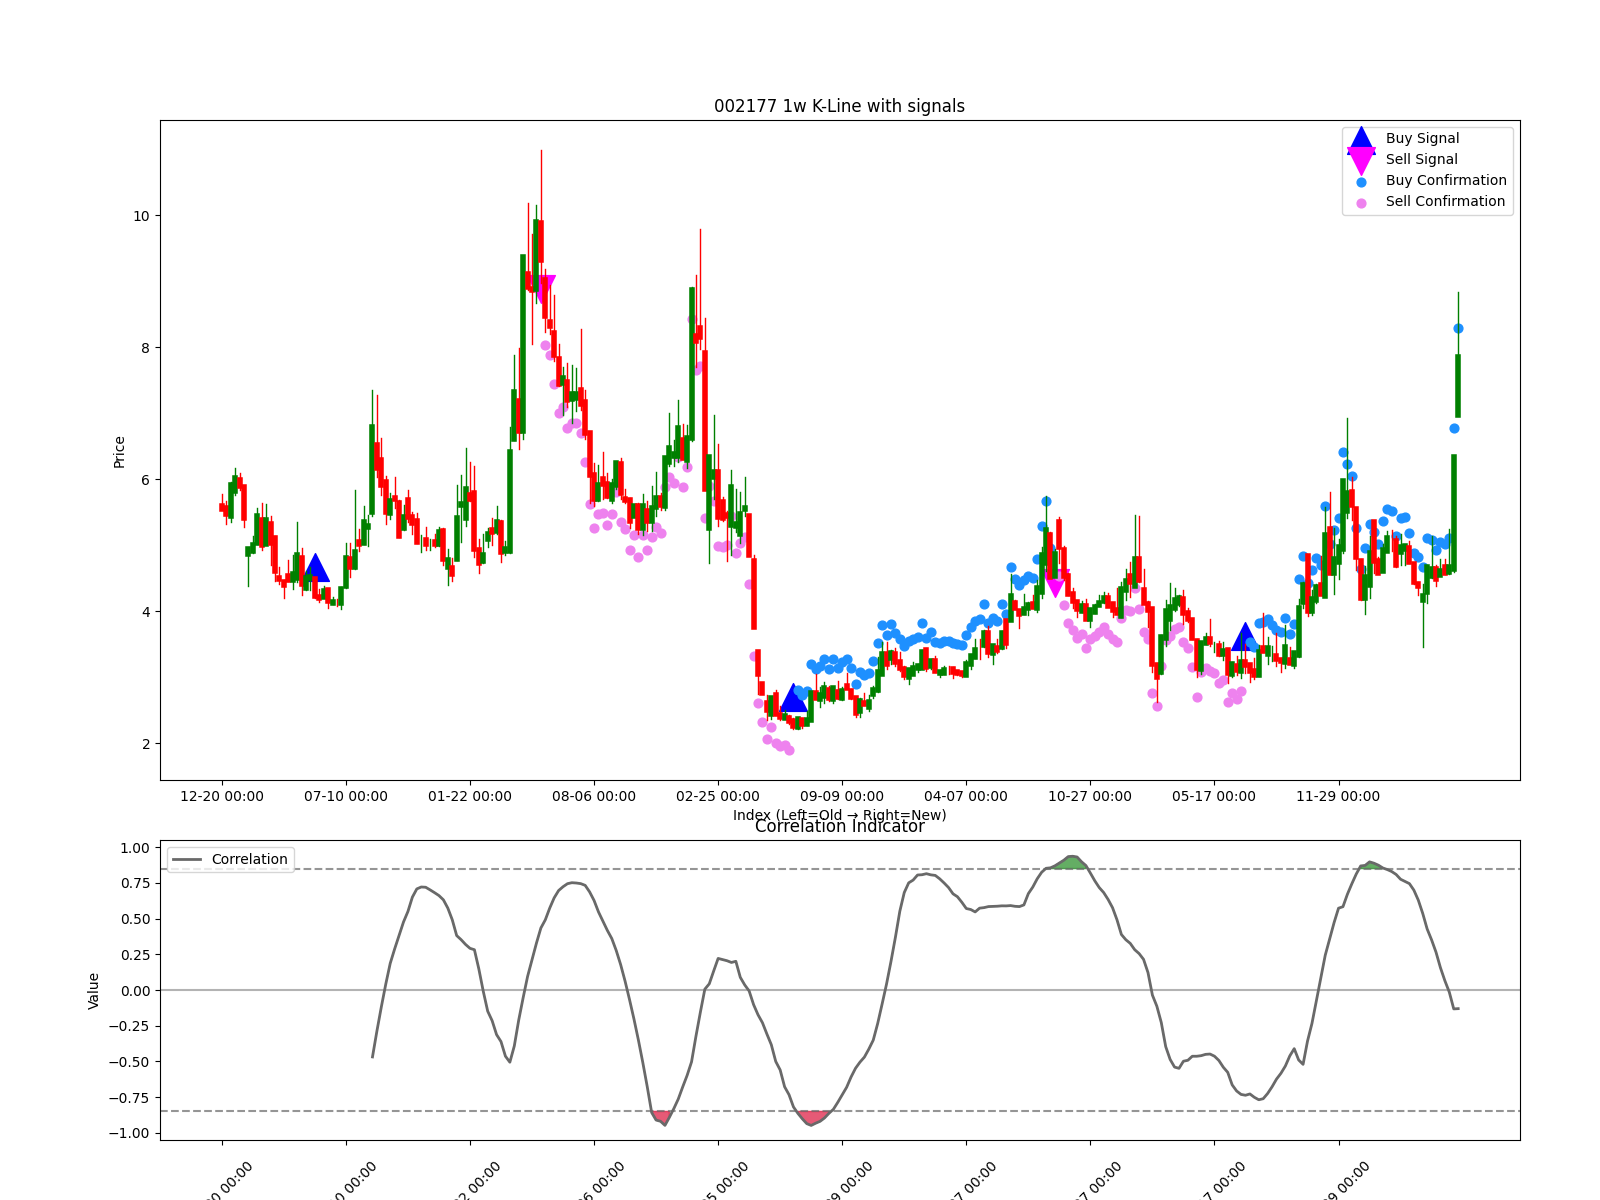
Task: Click the correlation axis tick '0.00'
Action: point(134,991)
